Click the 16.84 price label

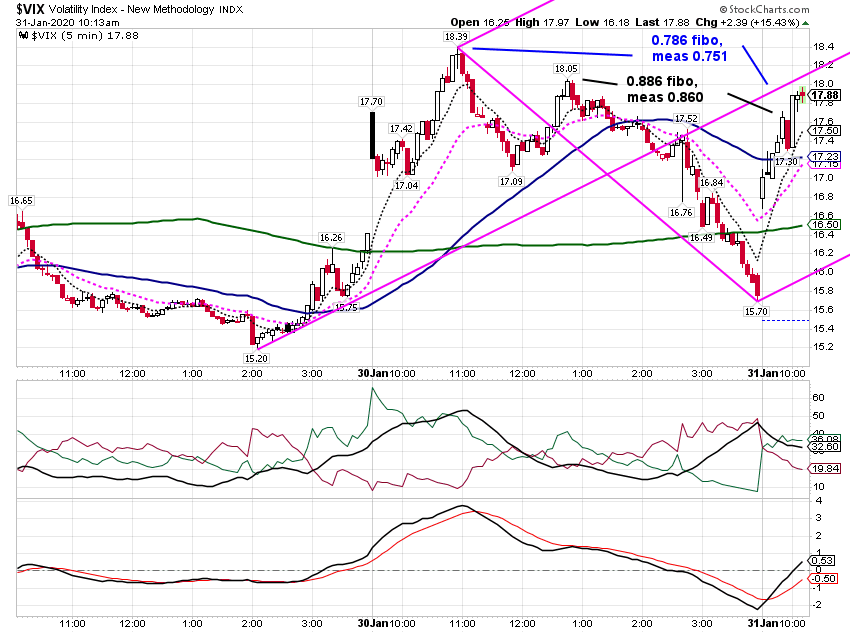(712, 183)
